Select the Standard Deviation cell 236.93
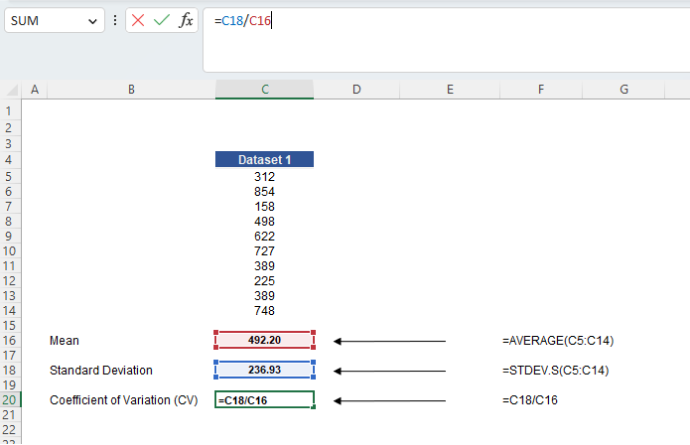 coord(264,371)
